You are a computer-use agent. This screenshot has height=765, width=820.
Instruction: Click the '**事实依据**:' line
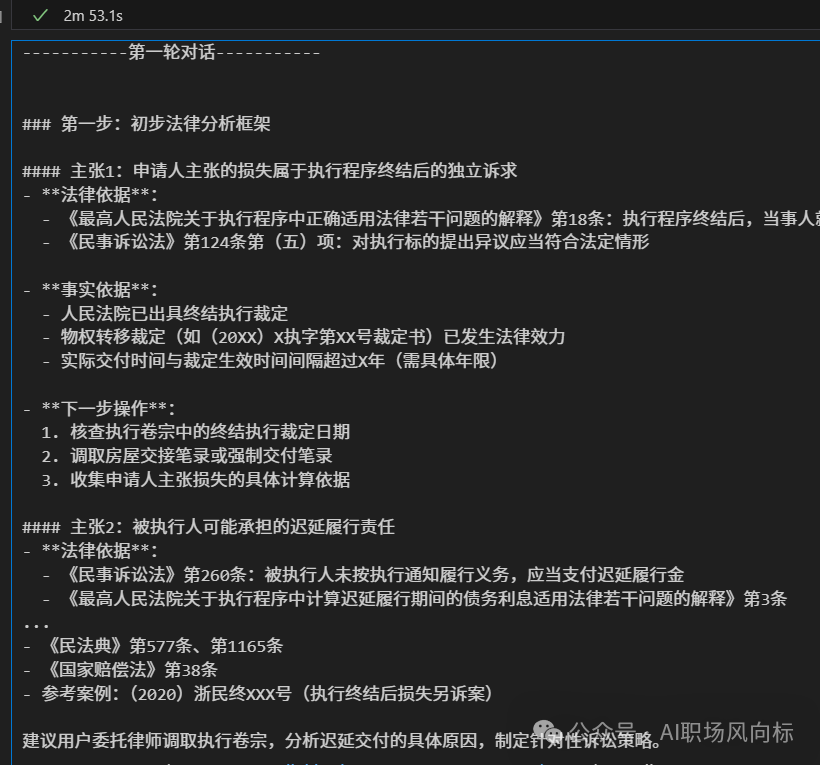click(x=90, y=290)
